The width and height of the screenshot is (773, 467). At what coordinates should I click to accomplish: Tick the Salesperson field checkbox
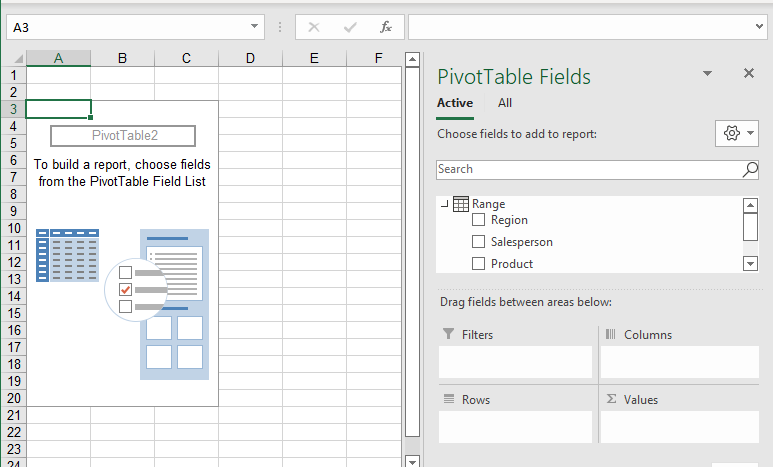click(x=479, y=242)
